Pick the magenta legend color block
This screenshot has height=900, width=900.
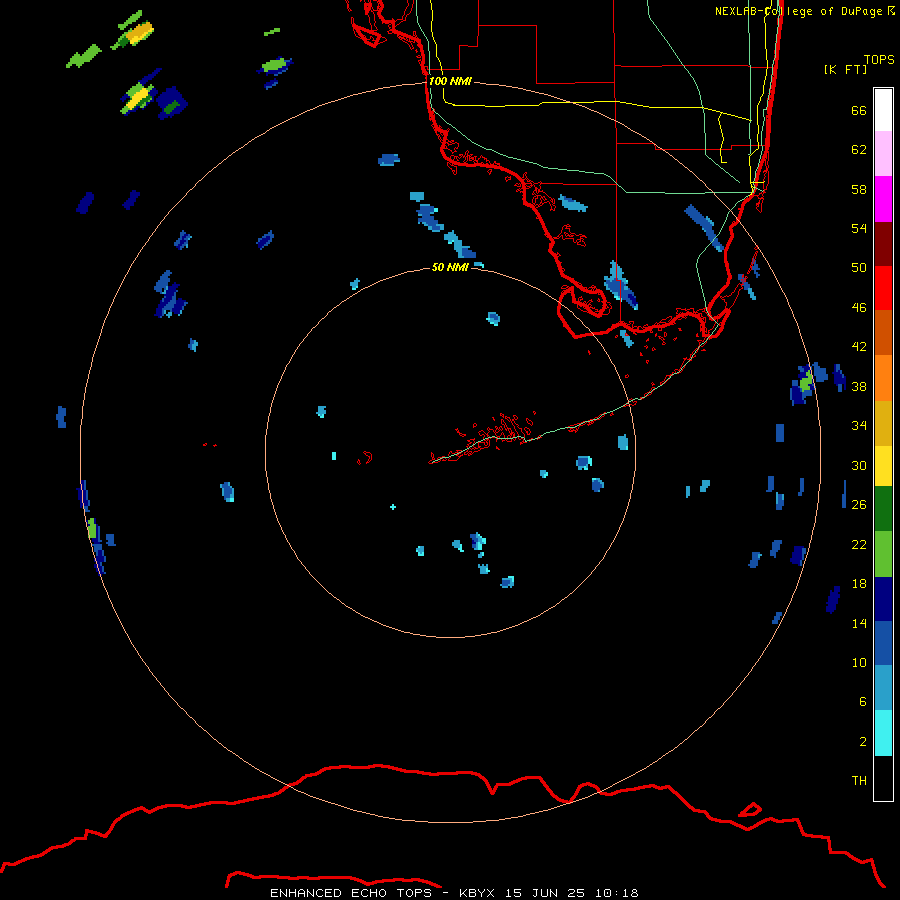883,199
